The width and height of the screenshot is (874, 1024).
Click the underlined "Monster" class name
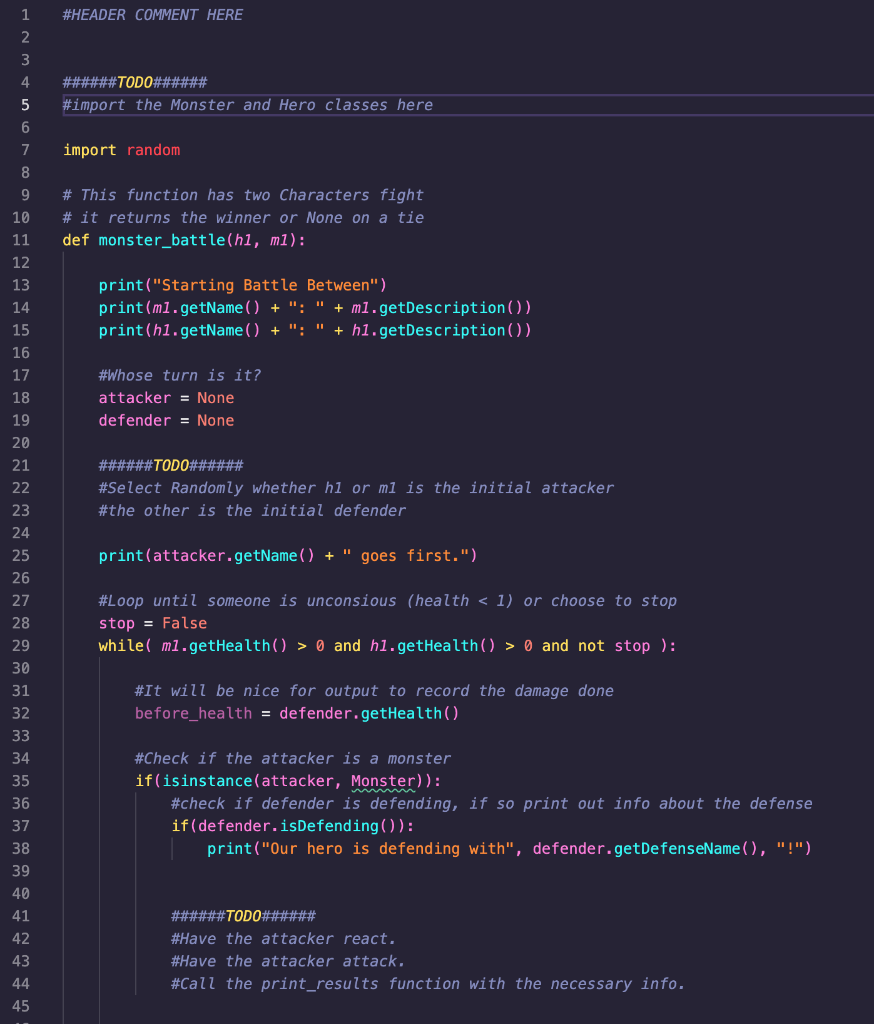[383, 781]
